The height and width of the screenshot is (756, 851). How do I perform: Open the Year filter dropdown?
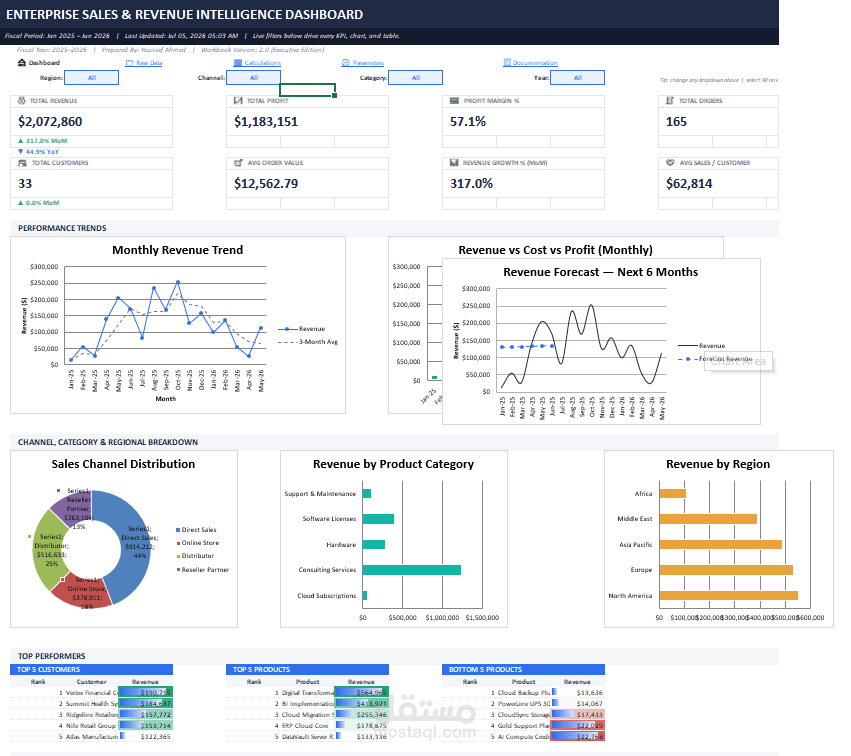(x=577, y=78)
